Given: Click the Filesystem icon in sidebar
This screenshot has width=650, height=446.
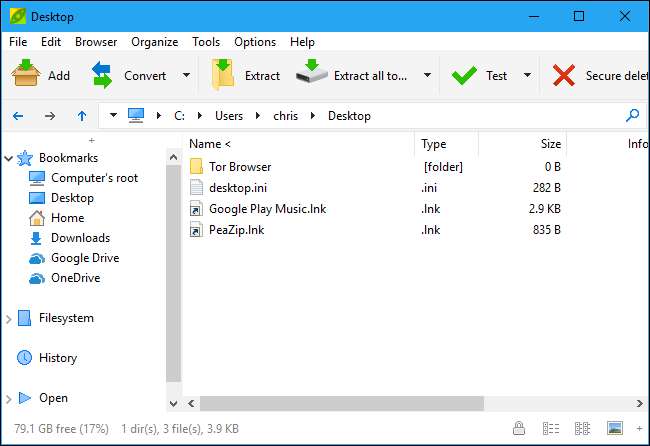Looking at the screenshot, I should tap(24, 318).
